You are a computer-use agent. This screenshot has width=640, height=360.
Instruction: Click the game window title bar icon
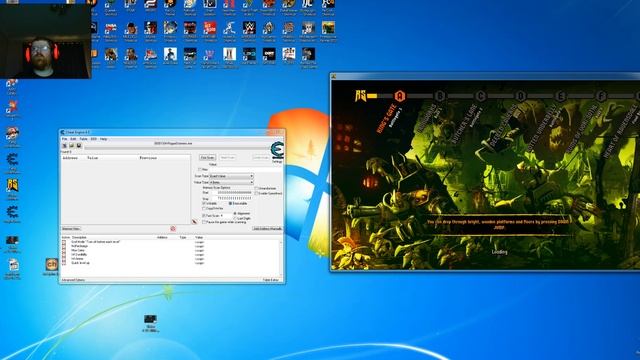pyautogui.click(x=333, y=76)
